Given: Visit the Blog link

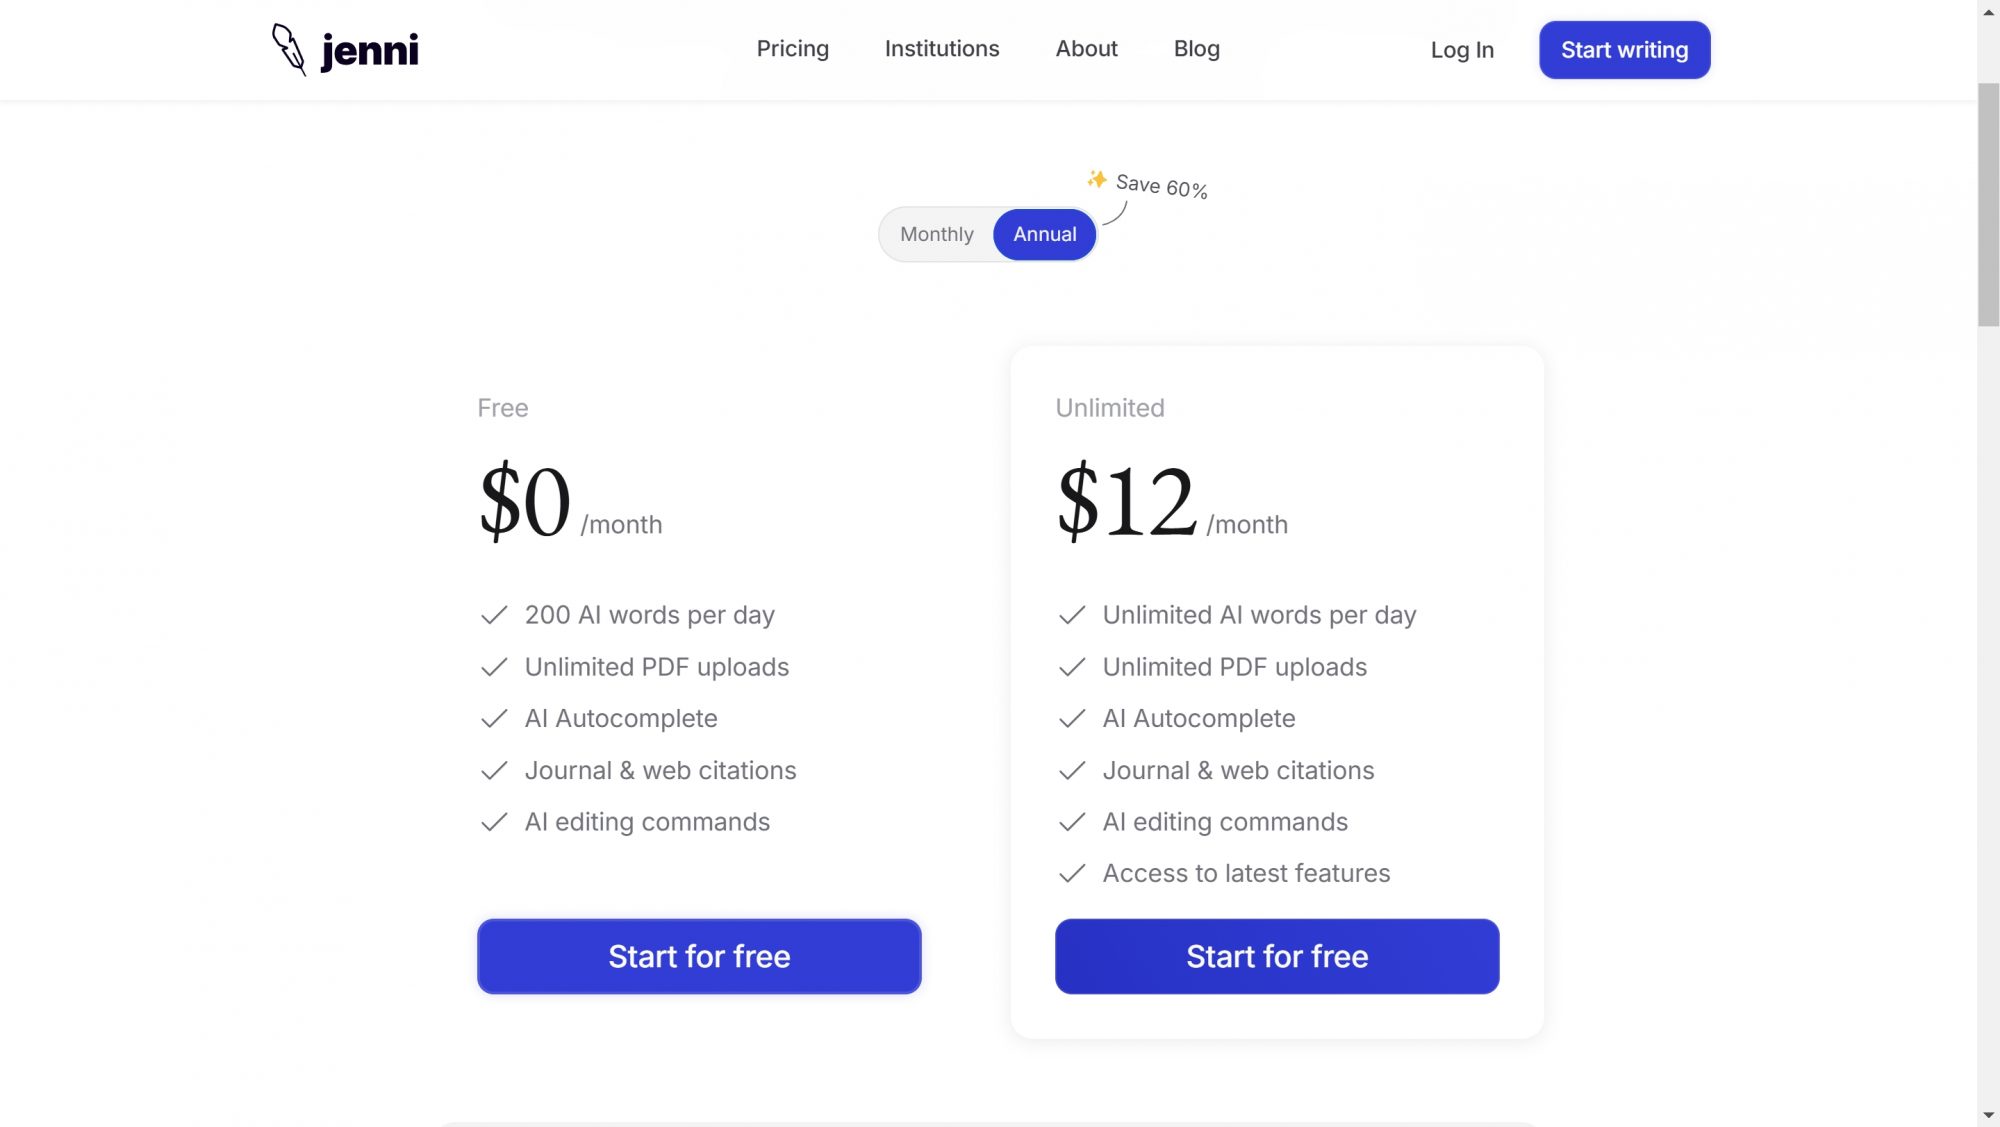Looking at the screenshot, I should pos(1196,49).
